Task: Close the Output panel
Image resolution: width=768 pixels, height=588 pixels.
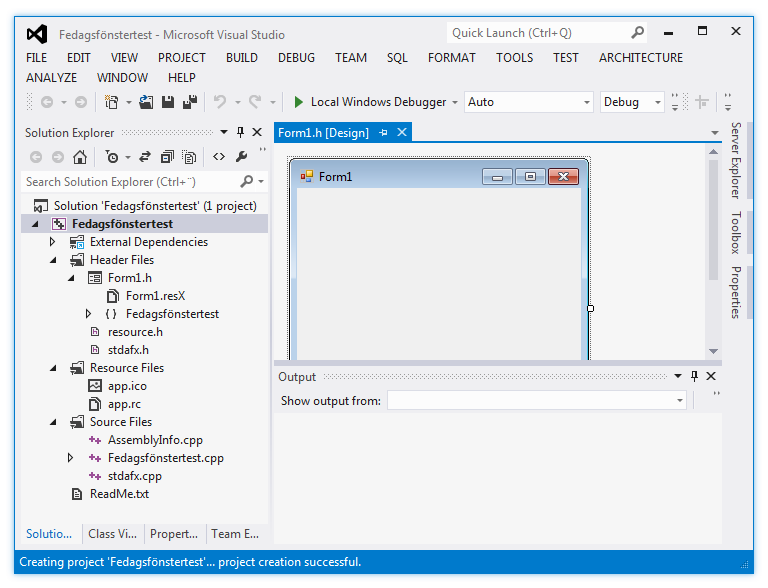Action: (711, 376)
